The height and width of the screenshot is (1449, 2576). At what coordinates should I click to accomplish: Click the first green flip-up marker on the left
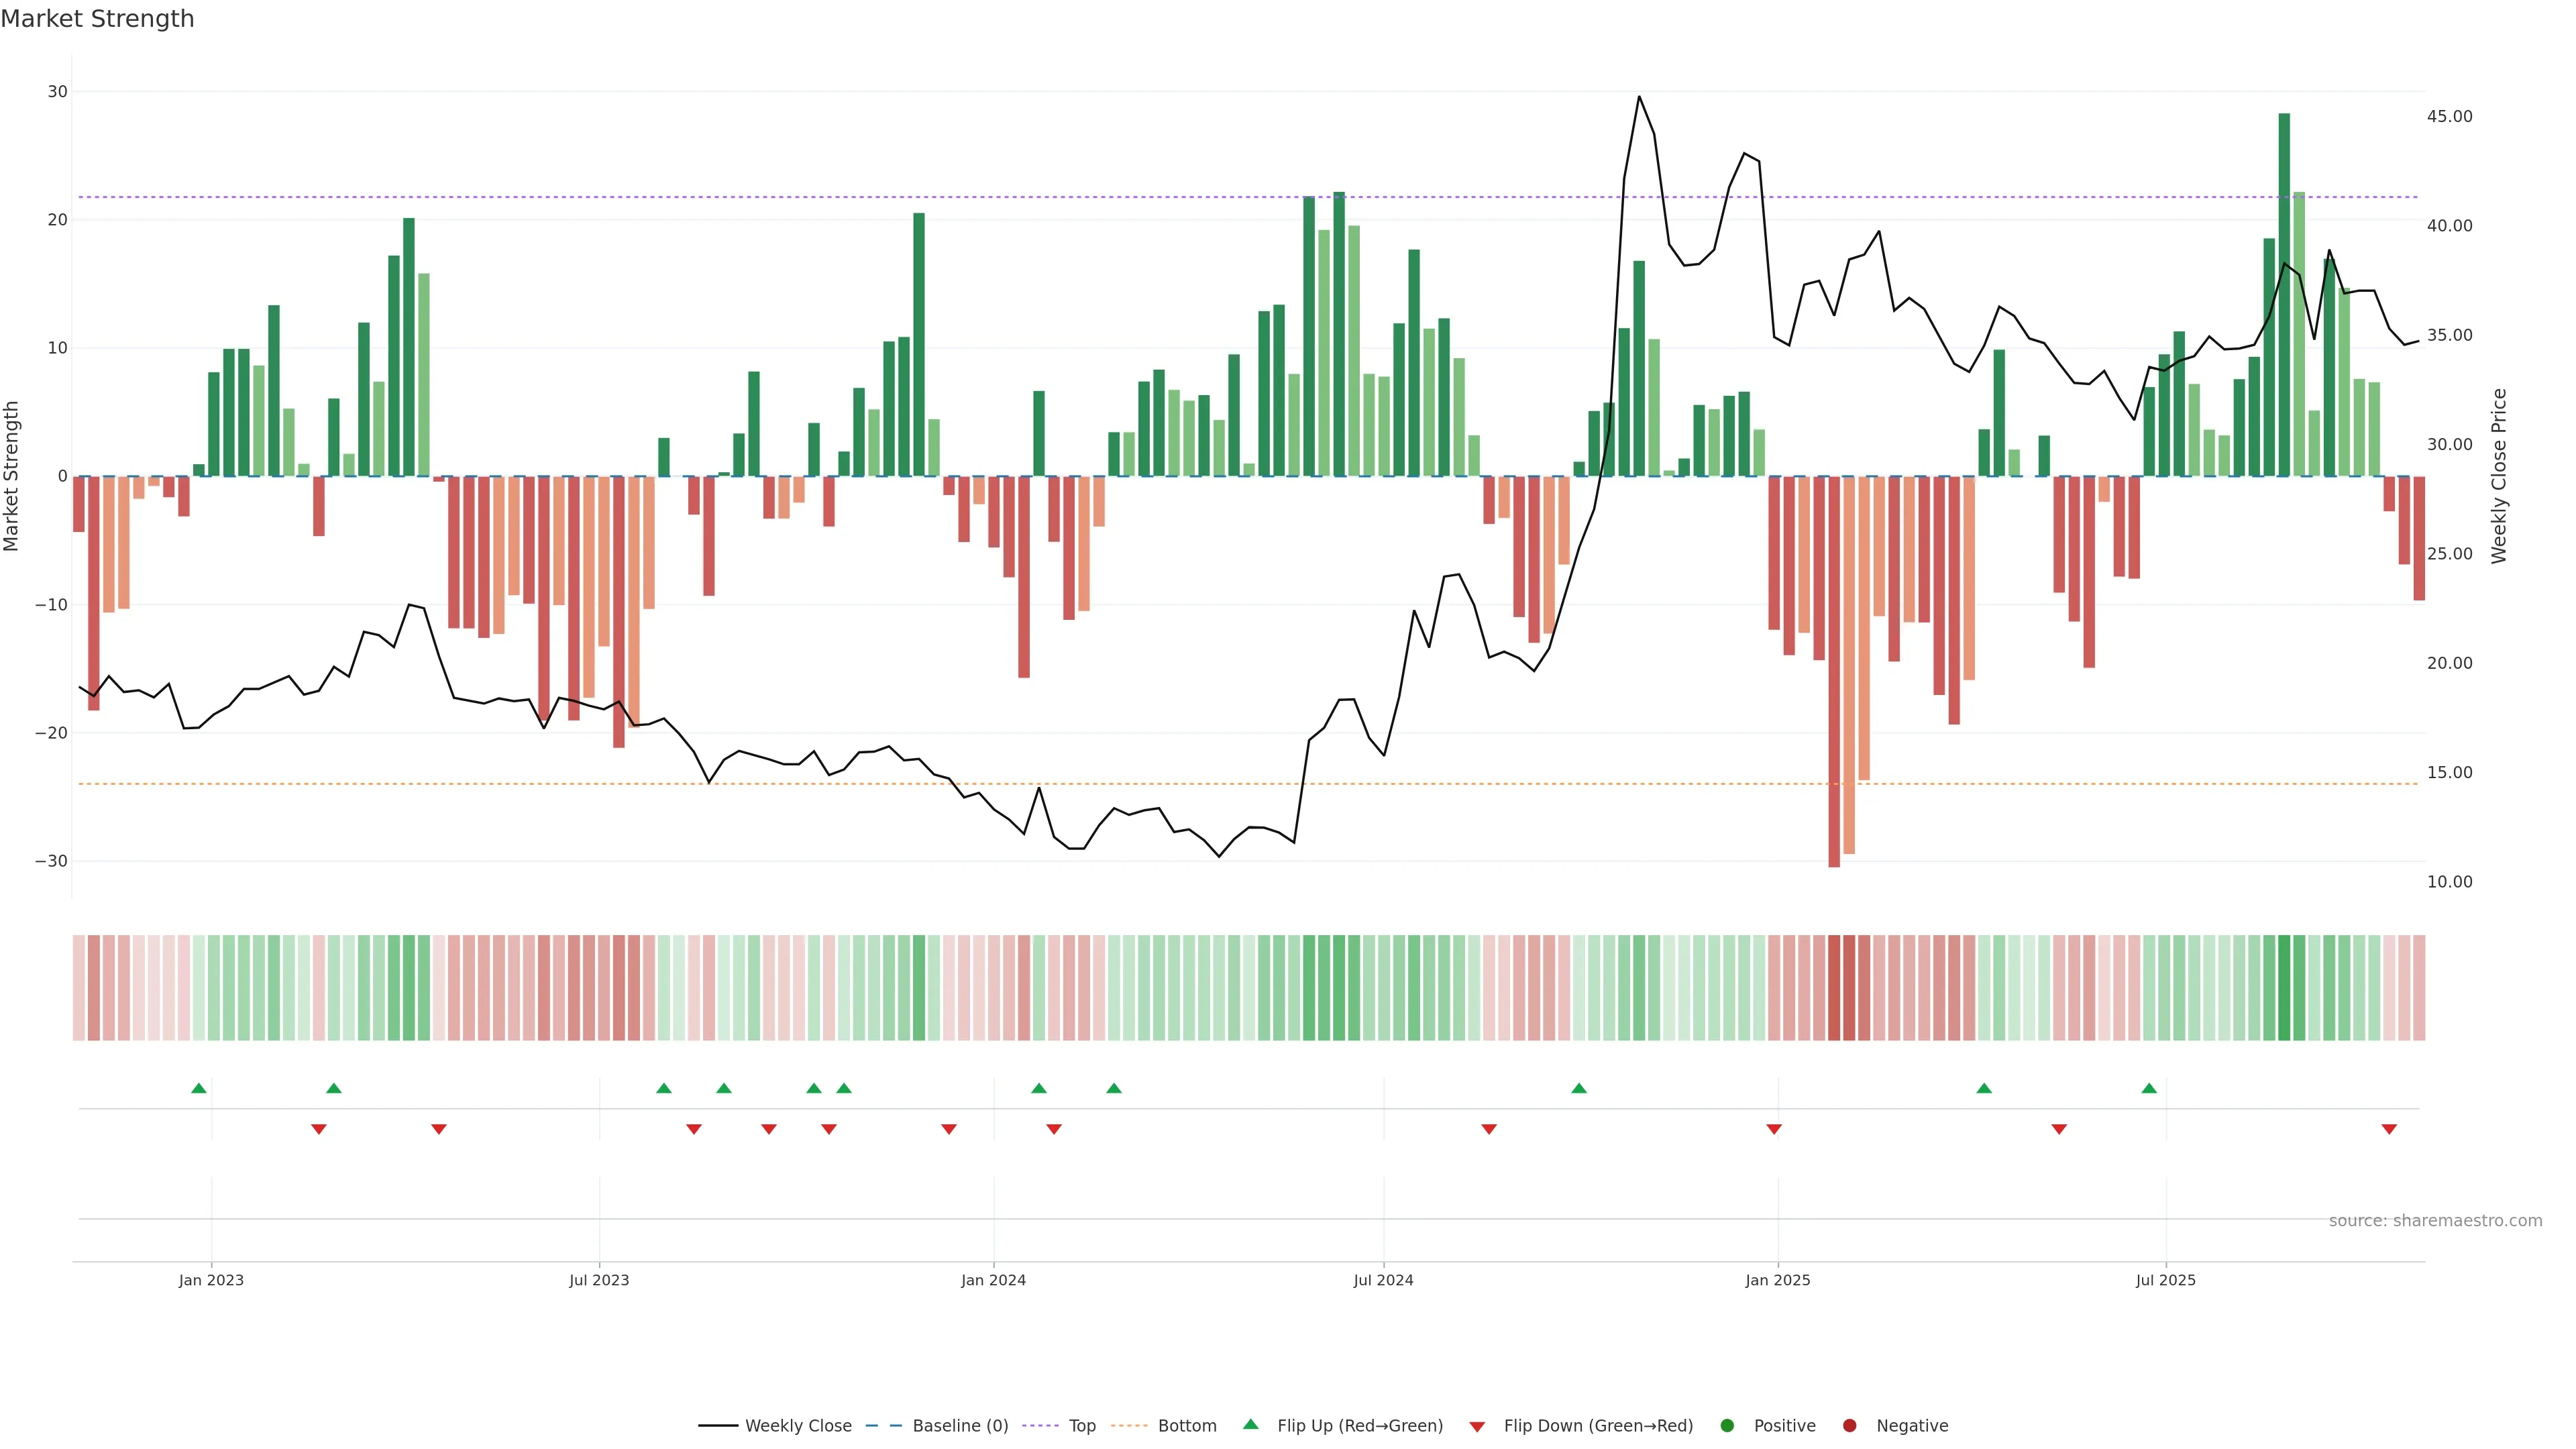click(x=199, y=1088)
